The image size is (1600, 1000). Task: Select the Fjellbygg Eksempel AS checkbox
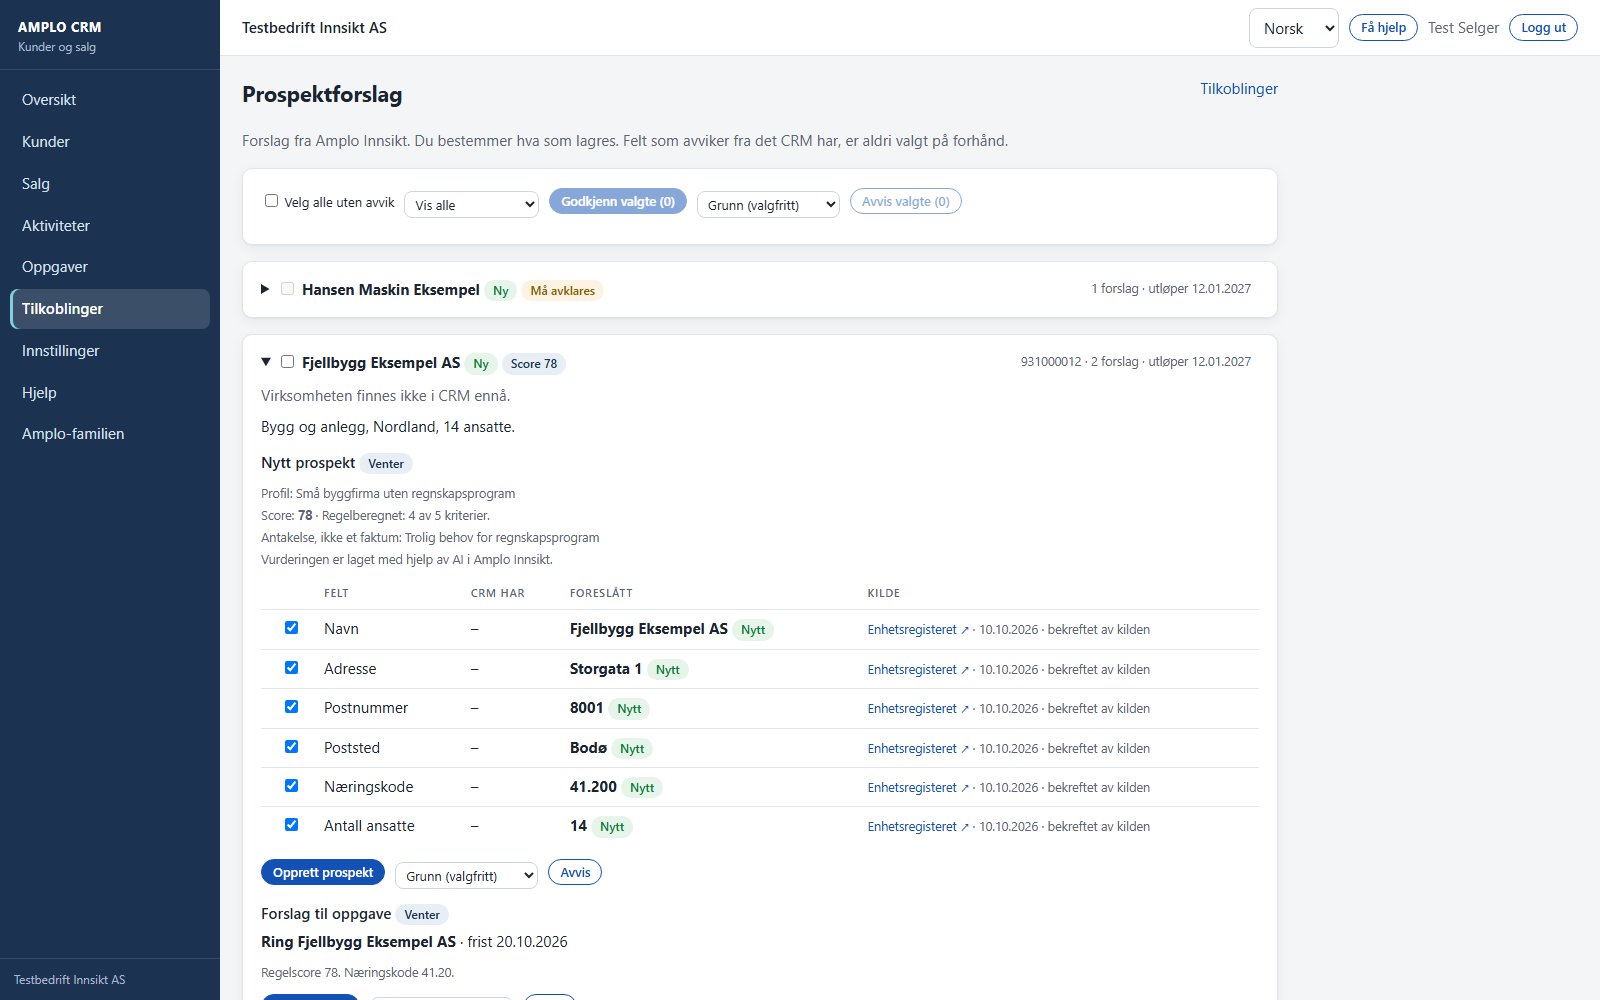(x=288, y=362)
